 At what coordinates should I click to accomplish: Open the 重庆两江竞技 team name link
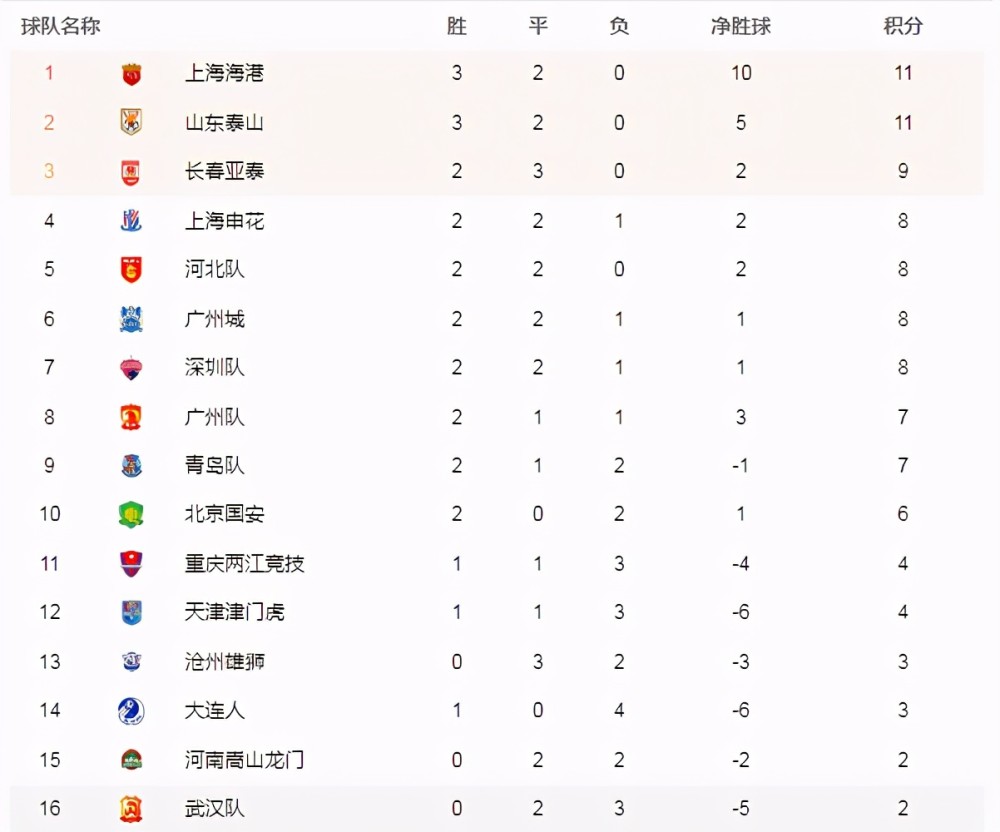coord(244,564)
